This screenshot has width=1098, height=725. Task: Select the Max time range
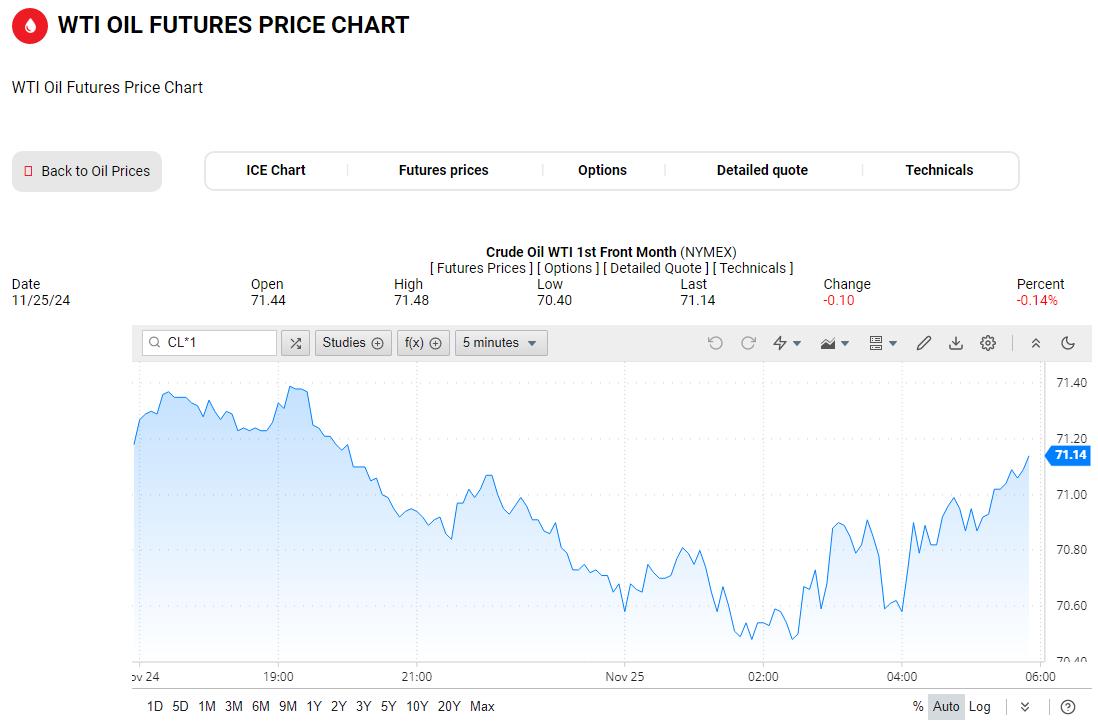pos(482,707)
